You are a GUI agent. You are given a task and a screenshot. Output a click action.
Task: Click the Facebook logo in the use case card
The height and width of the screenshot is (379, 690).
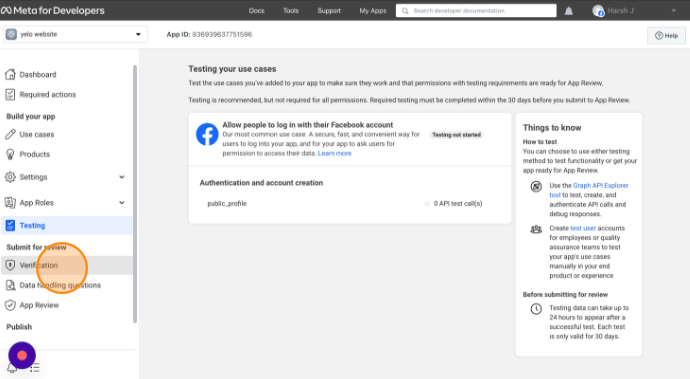[207, 134]
